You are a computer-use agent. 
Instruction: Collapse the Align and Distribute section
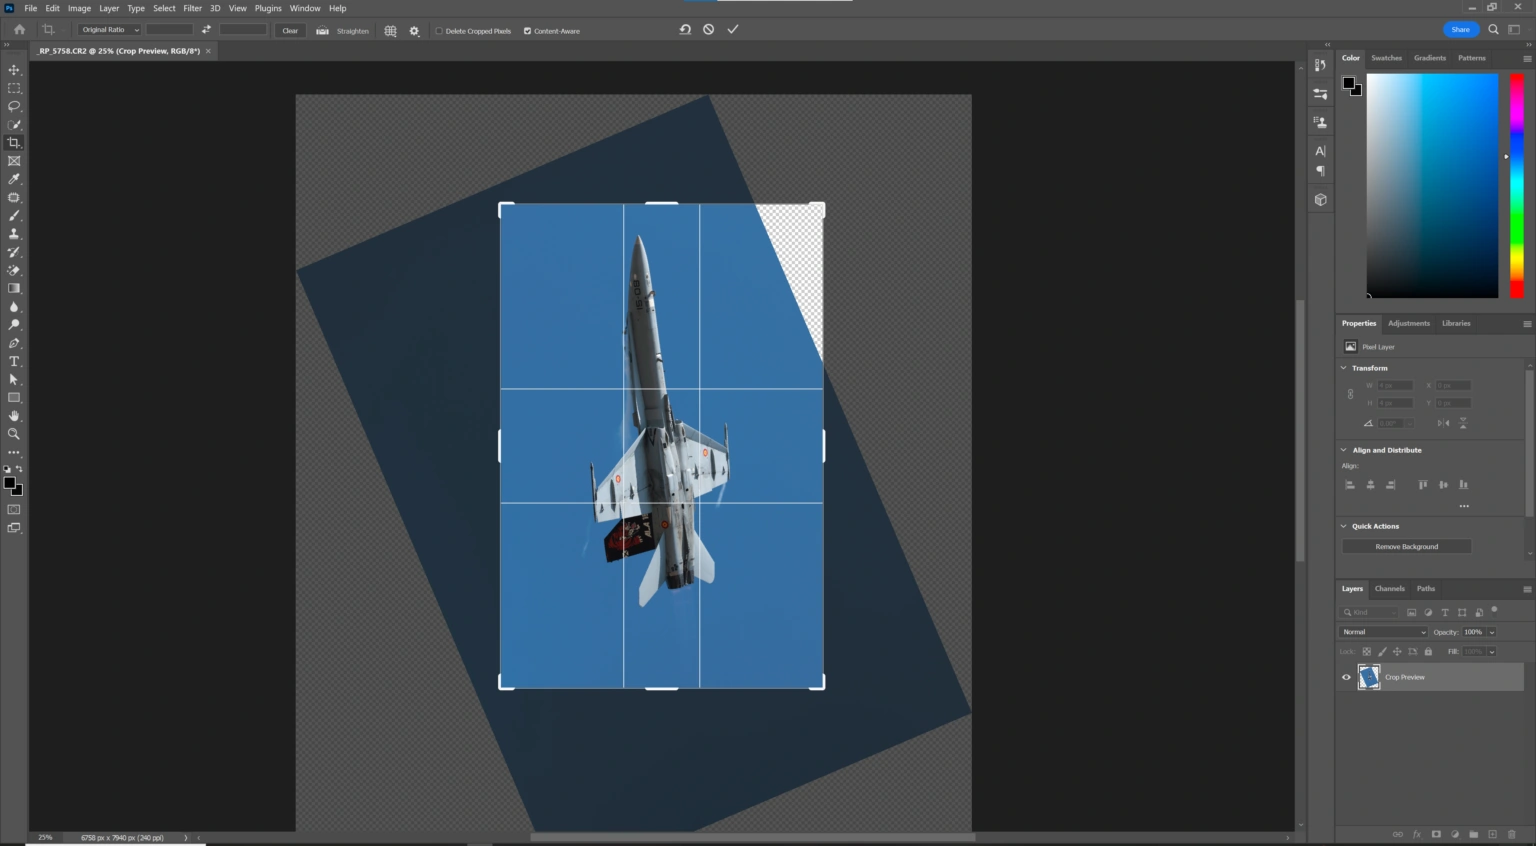click(x=1344, y=450)
